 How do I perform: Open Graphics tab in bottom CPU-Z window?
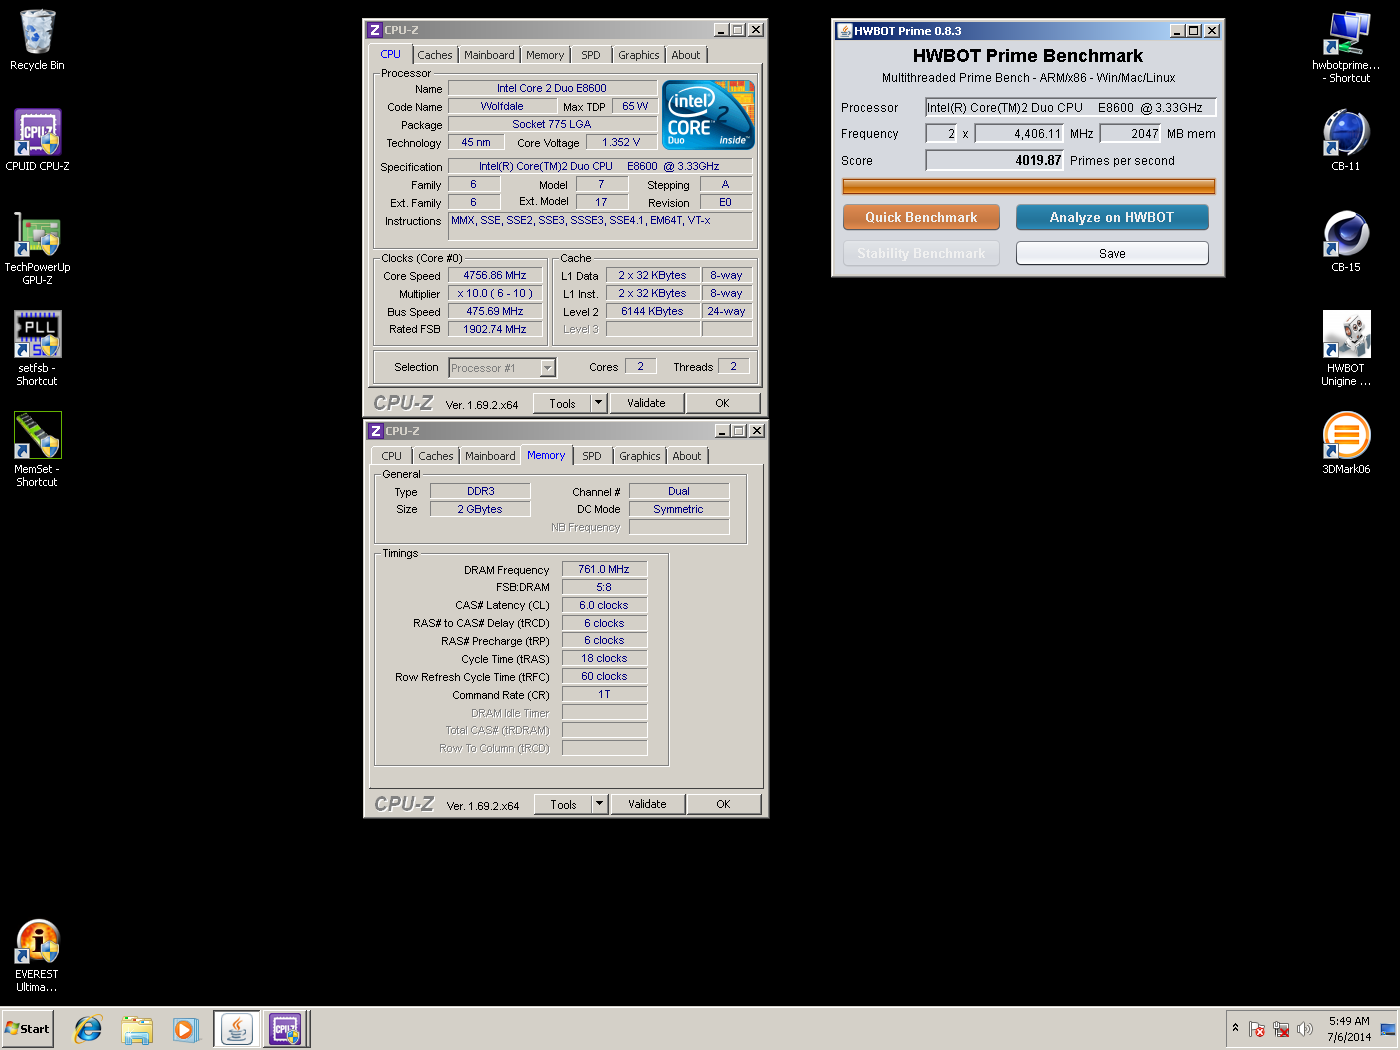[x=640, y=456]
